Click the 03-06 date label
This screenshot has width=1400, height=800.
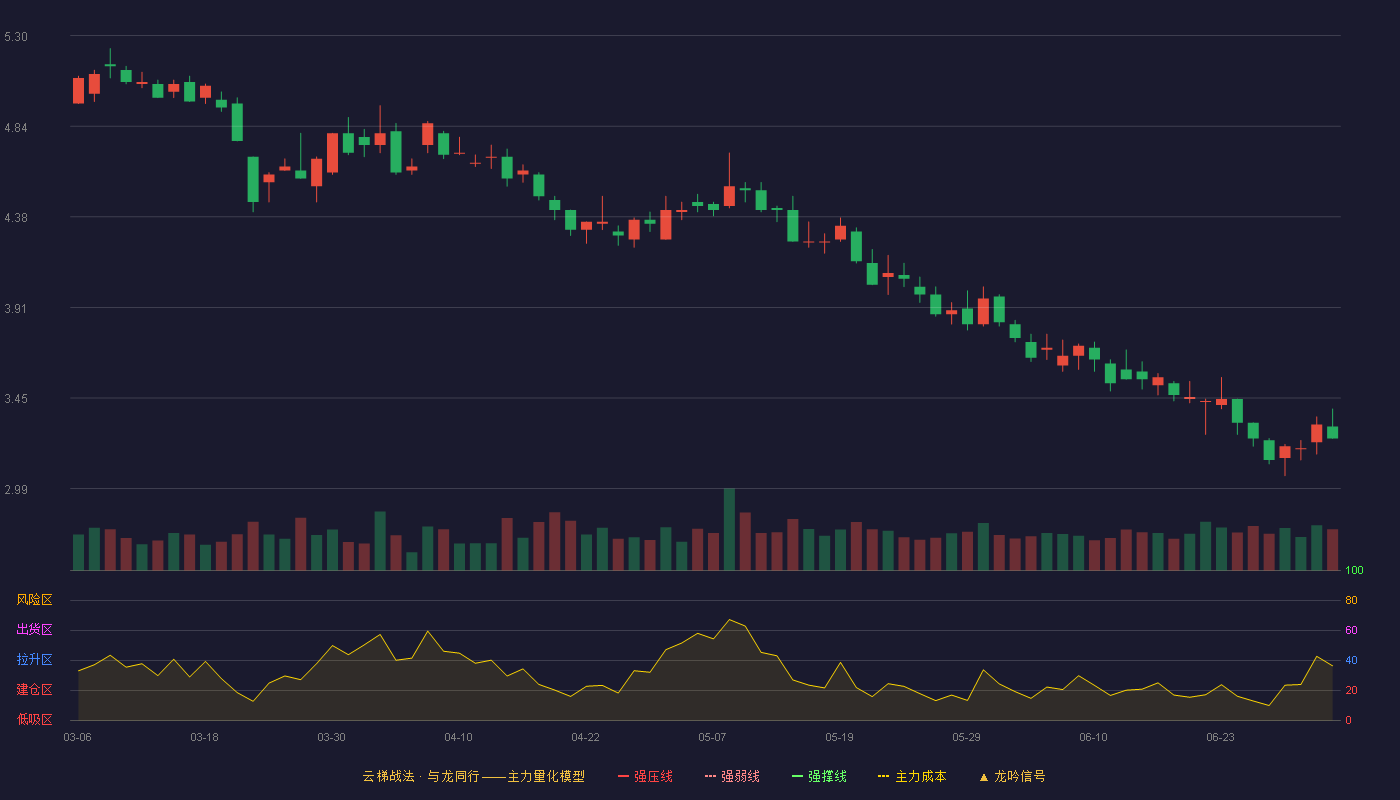[78, 737]
